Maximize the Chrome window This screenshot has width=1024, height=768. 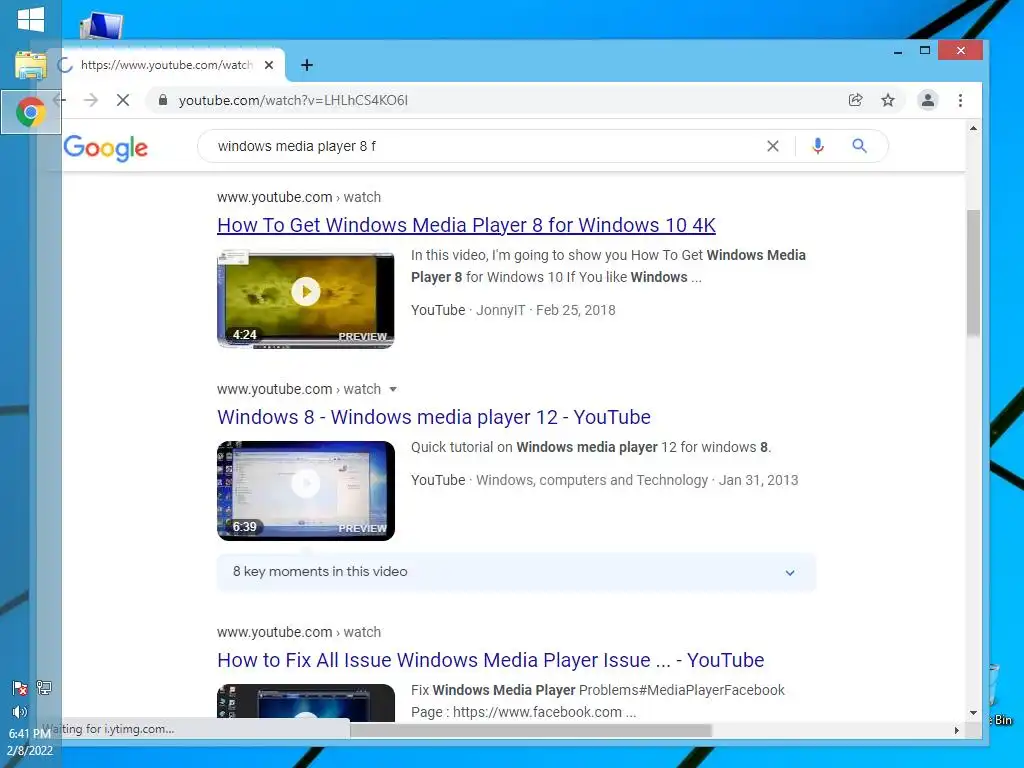click(x=925, y=50)
